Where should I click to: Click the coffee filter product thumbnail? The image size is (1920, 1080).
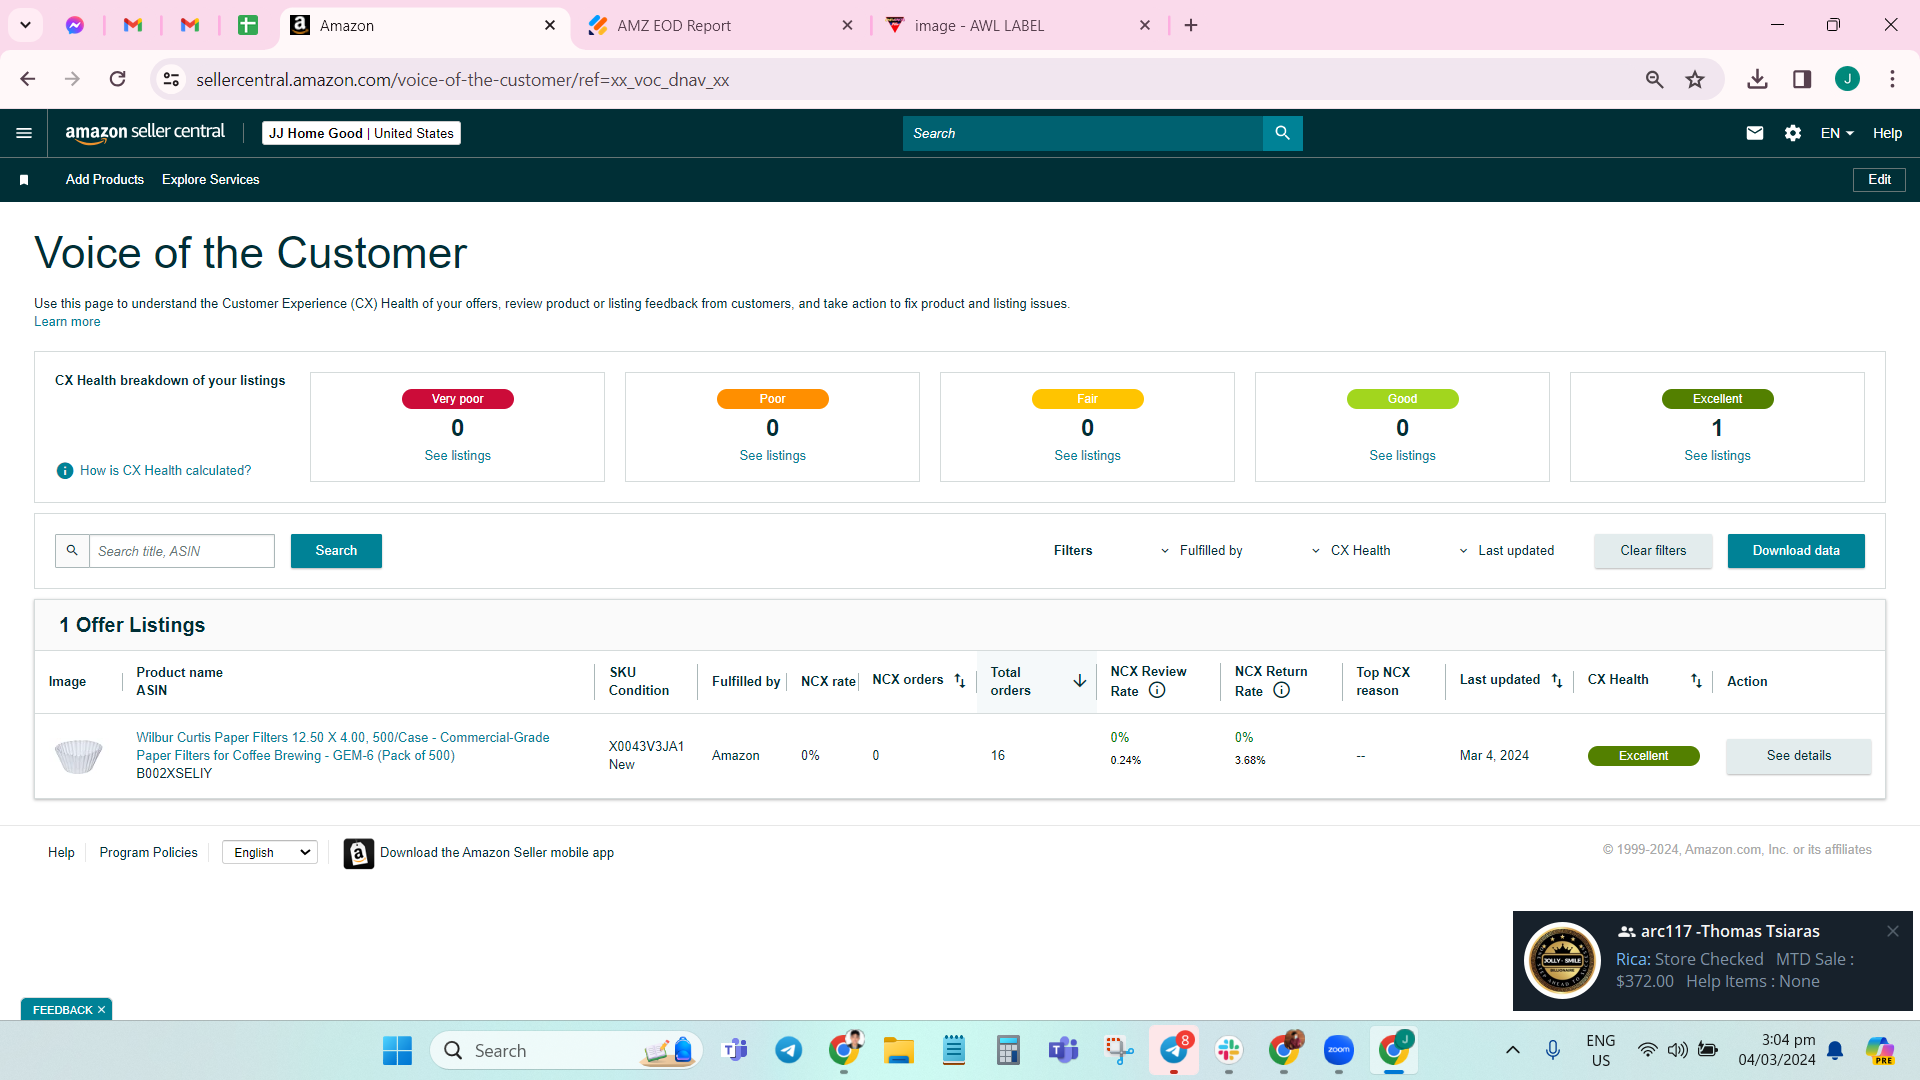78,756
